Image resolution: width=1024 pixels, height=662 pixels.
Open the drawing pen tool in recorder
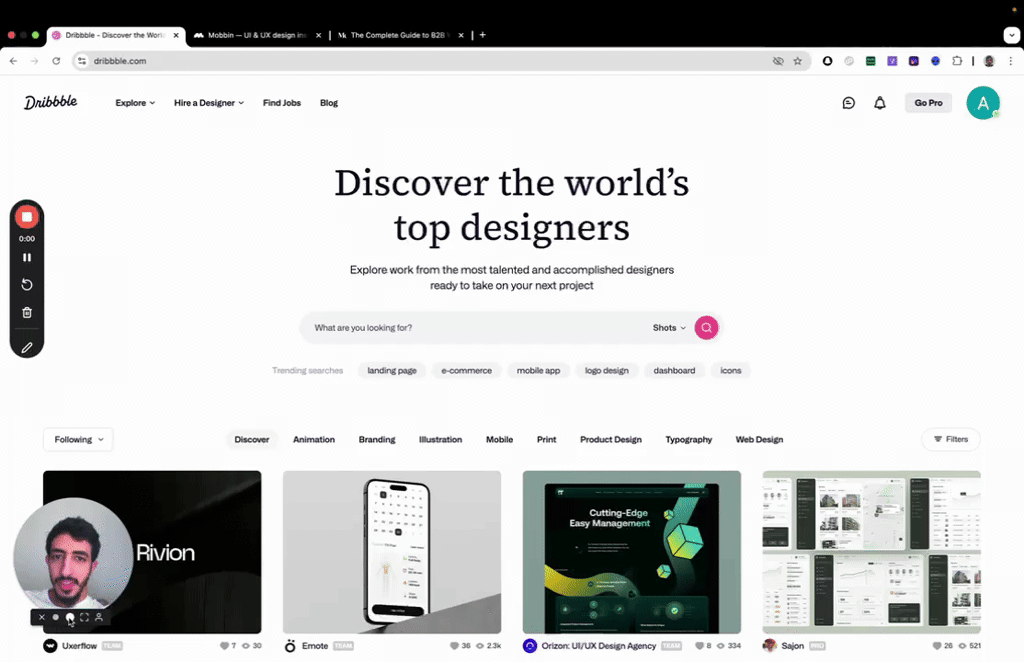pyautogui.click(x=27, y=348)
